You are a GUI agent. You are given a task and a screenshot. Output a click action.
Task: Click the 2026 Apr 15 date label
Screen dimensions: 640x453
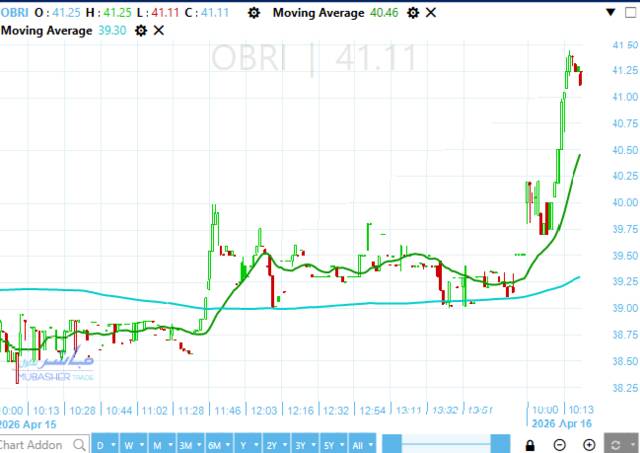(x=28, y=424)
